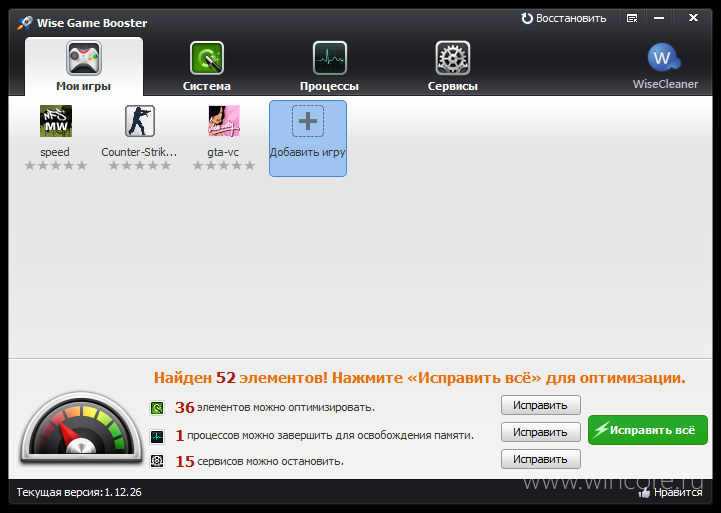Click Исправить for 36 optimizable elements

(x=541, y=405)
